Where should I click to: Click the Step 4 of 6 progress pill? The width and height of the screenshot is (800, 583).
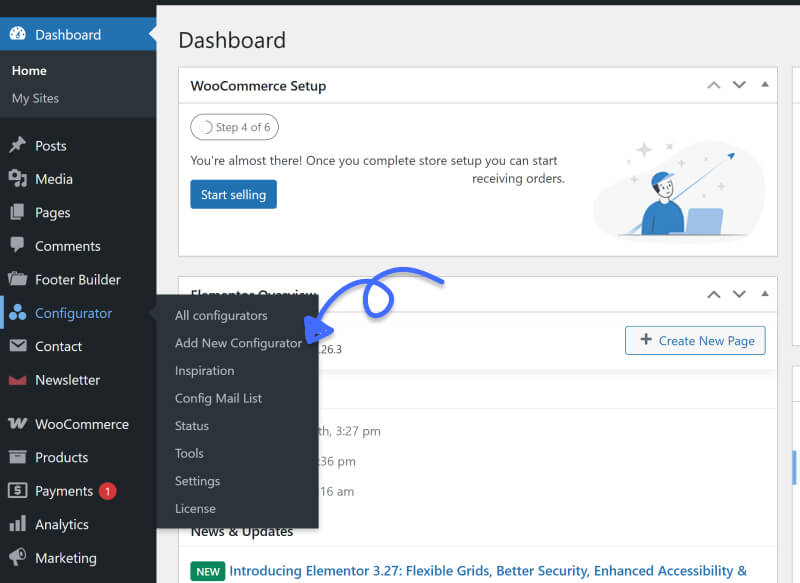pos(236,127)
